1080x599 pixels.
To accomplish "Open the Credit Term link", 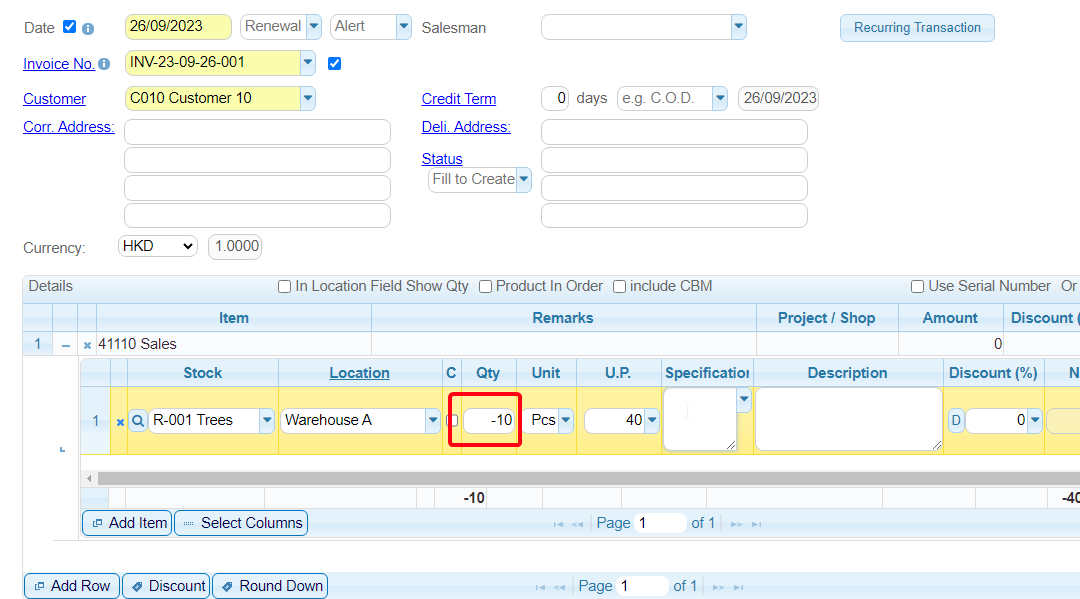I will click(458, 99).
